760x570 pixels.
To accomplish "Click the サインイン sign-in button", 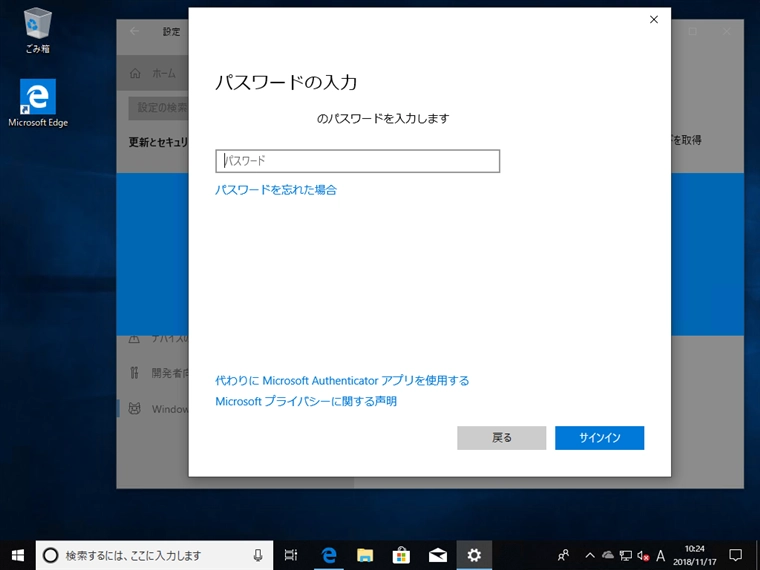I will (x=600, y=438).
